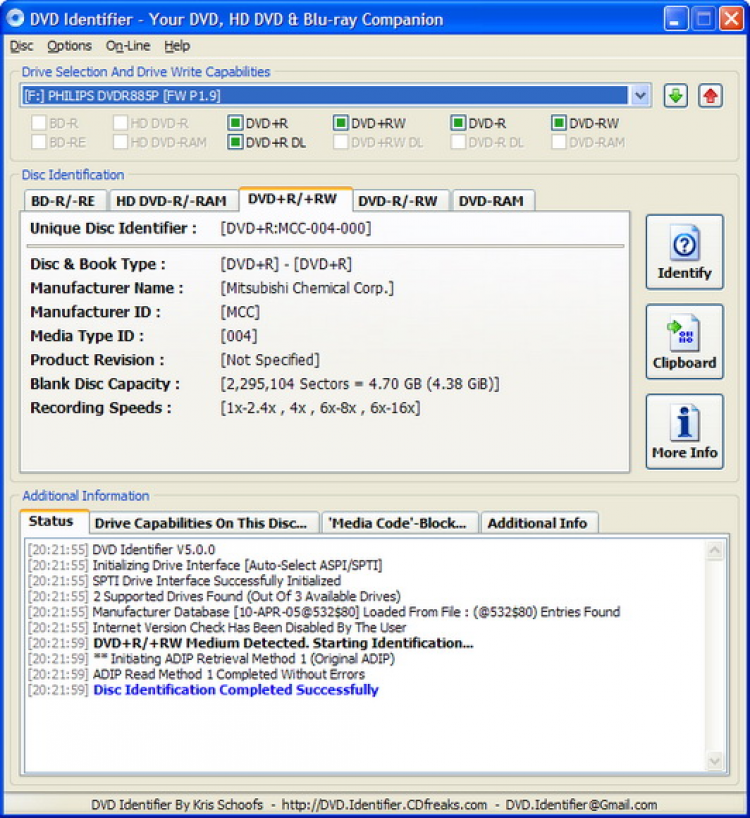The height and width of the screenshot is (818, 750).
Task: Click the green down-arrow drive button
Action: coord(675,96)
